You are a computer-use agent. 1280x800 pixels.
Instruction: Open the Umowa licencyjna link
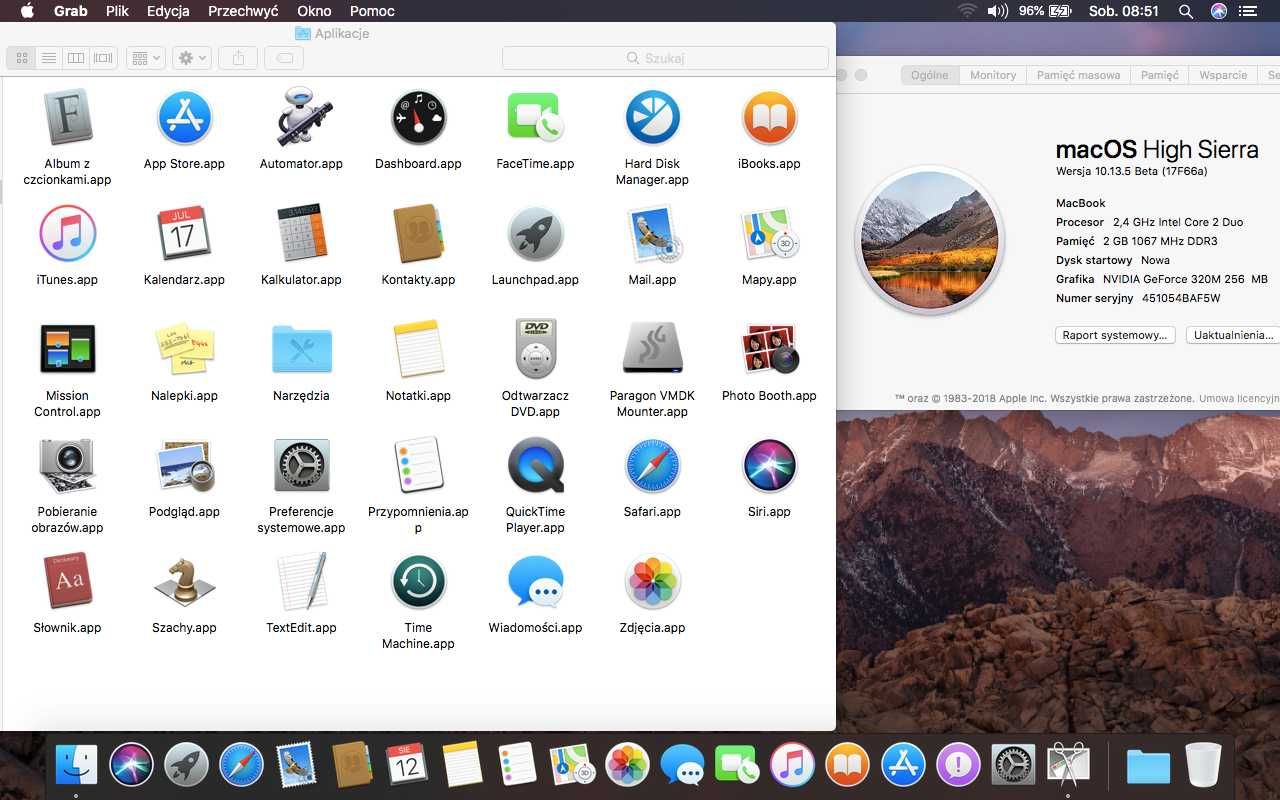[1239, 398]
